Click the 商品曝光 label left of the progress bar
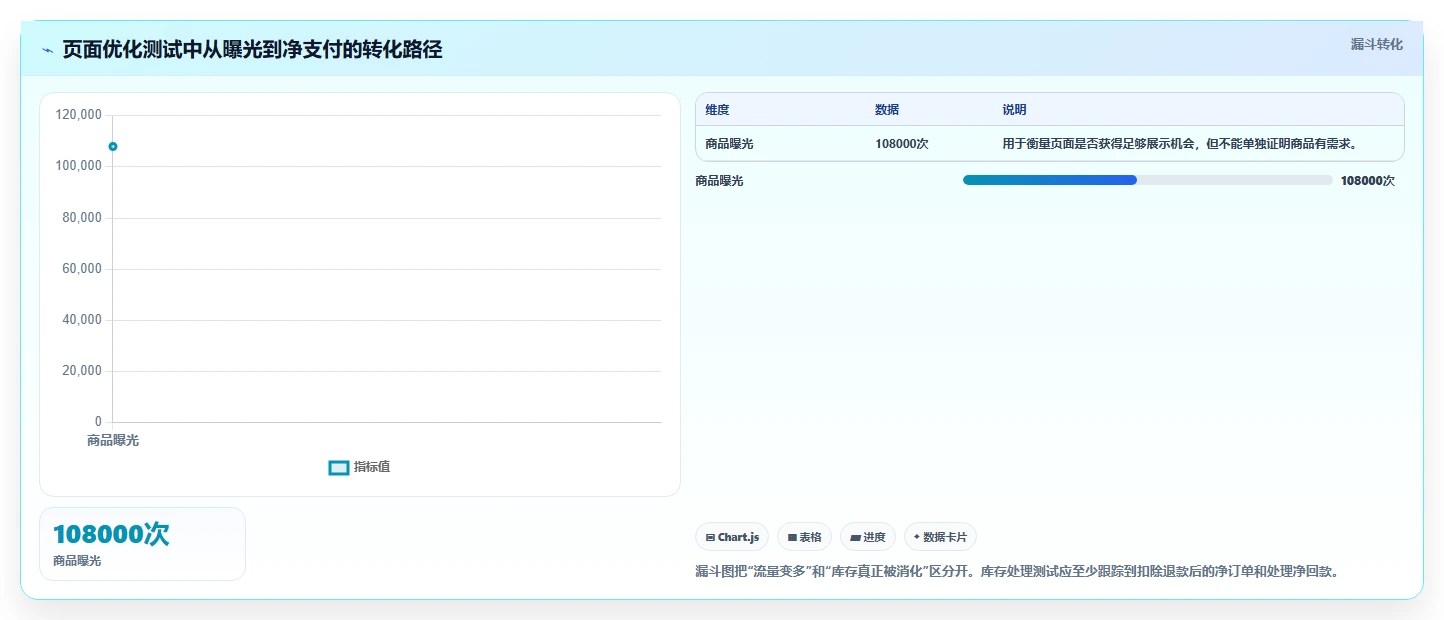 click(x=720, y=181)
